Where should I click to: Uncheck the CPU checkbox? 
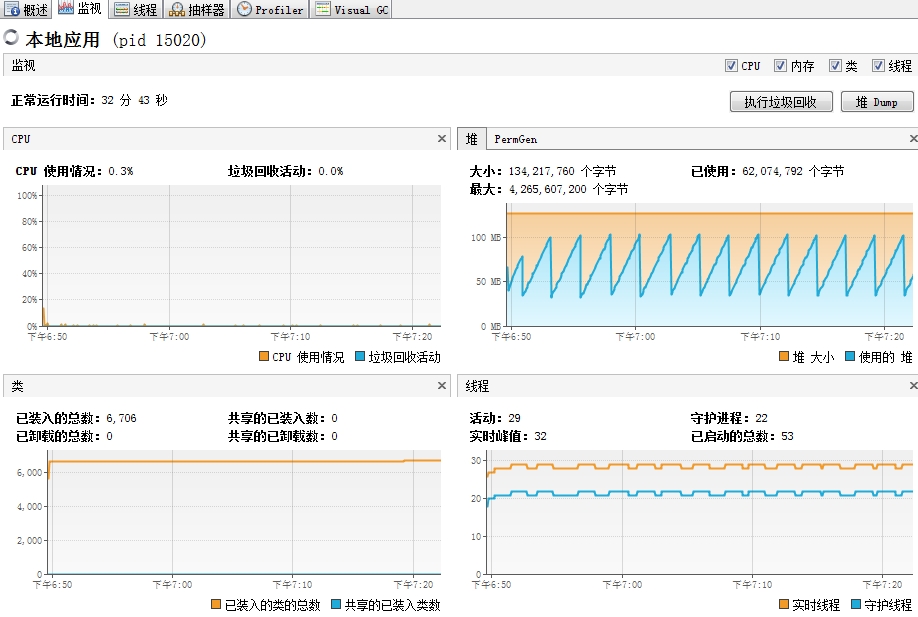(731, 66)
